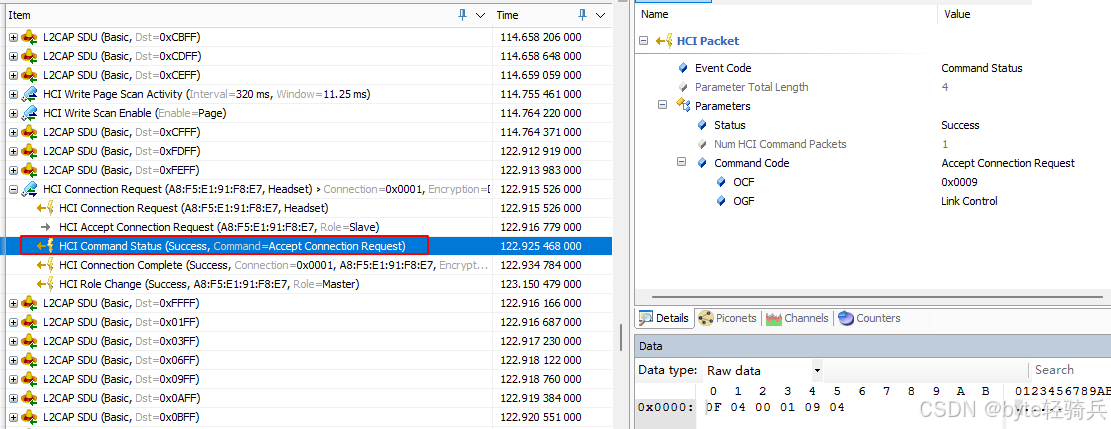Open the Time column dropdown arrow
1111x429 pixels.
coord(600,15)
